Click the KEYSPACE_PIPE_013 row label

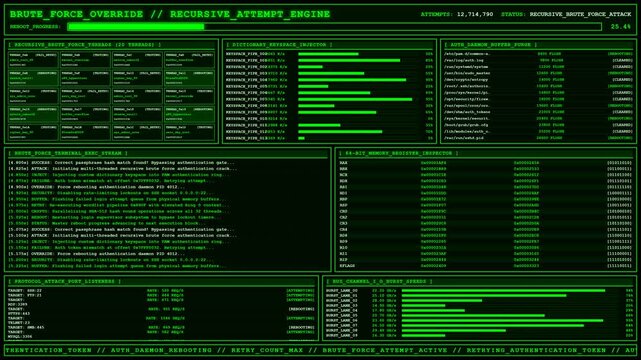pyautogui.click(x=246, y=138)
